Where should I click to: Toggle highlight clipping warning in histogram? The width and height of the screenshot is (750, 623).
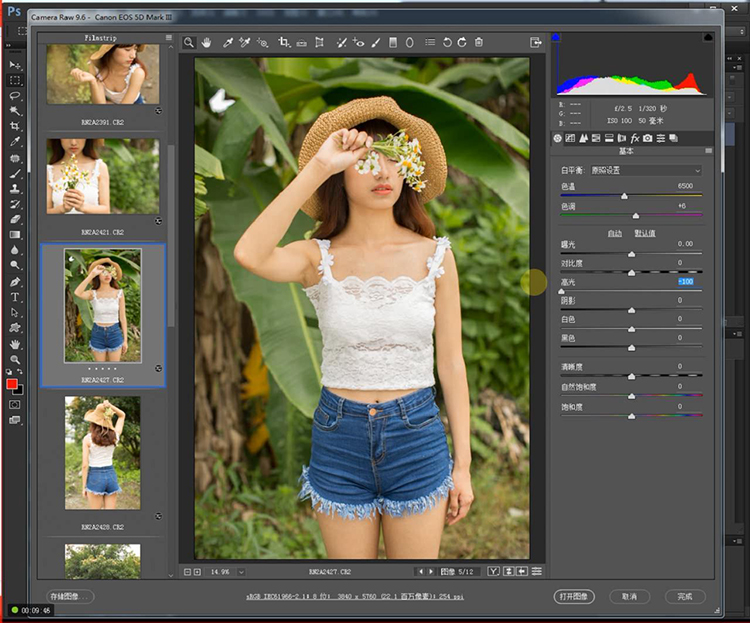click(708, 37)
